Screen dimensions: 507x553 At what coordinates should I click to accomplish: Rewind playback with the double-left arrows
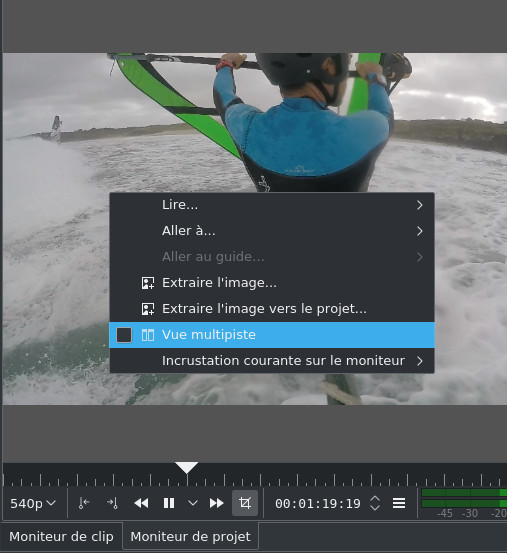click(x=141, y=503)
